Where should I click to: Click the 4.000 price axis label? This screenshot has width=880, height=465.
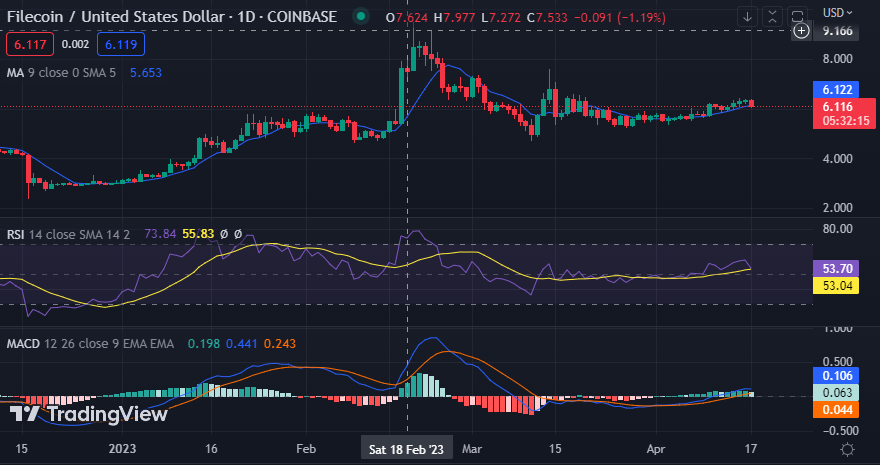pos(837,159)
